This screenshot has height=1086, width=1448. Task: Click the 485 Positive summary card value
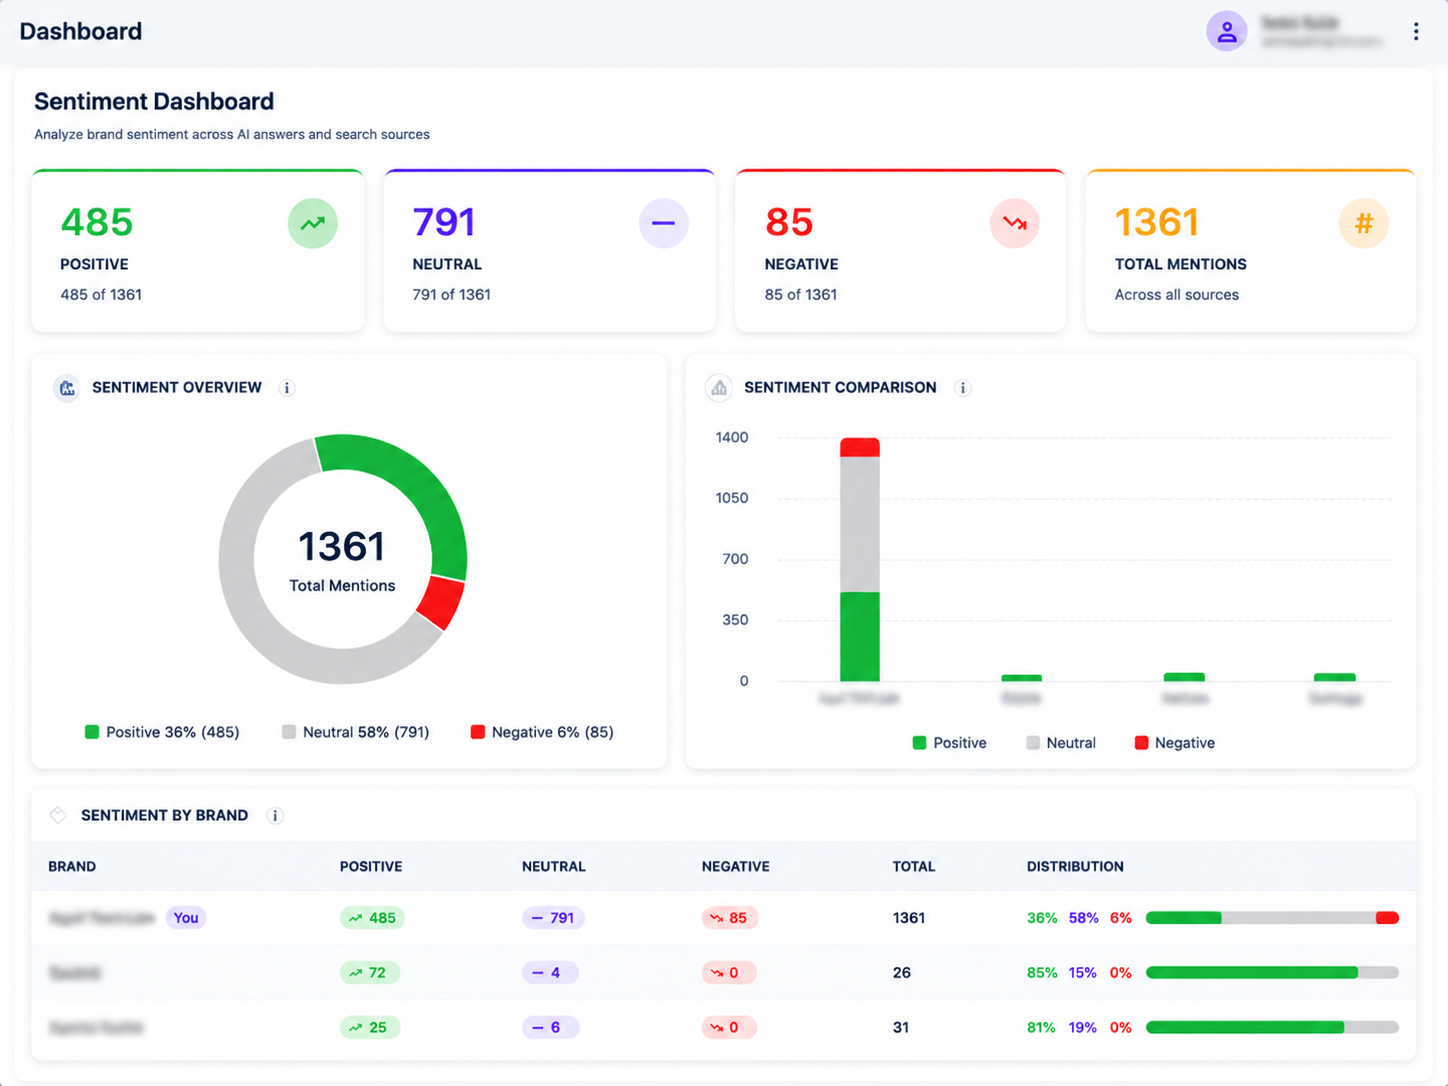coord(97,222)
